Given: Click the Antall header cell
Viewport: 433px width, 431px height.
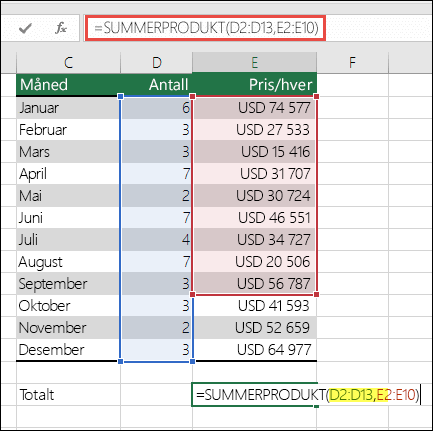Looking at the screenshot, I should pos(157,85).
